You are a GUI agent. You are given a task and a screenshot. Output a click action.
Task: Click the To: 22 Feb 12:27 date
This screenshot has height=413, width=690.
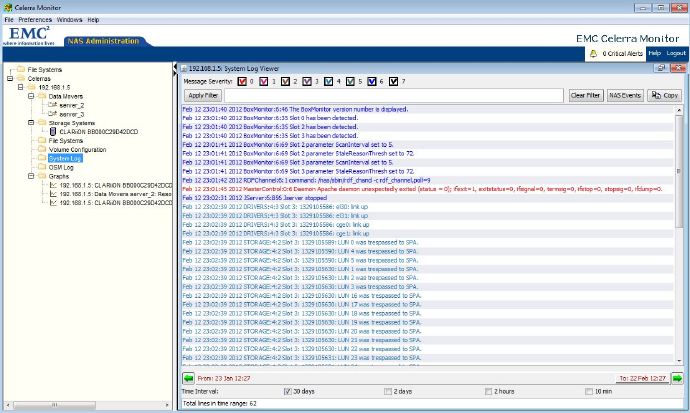coord(642,378)
